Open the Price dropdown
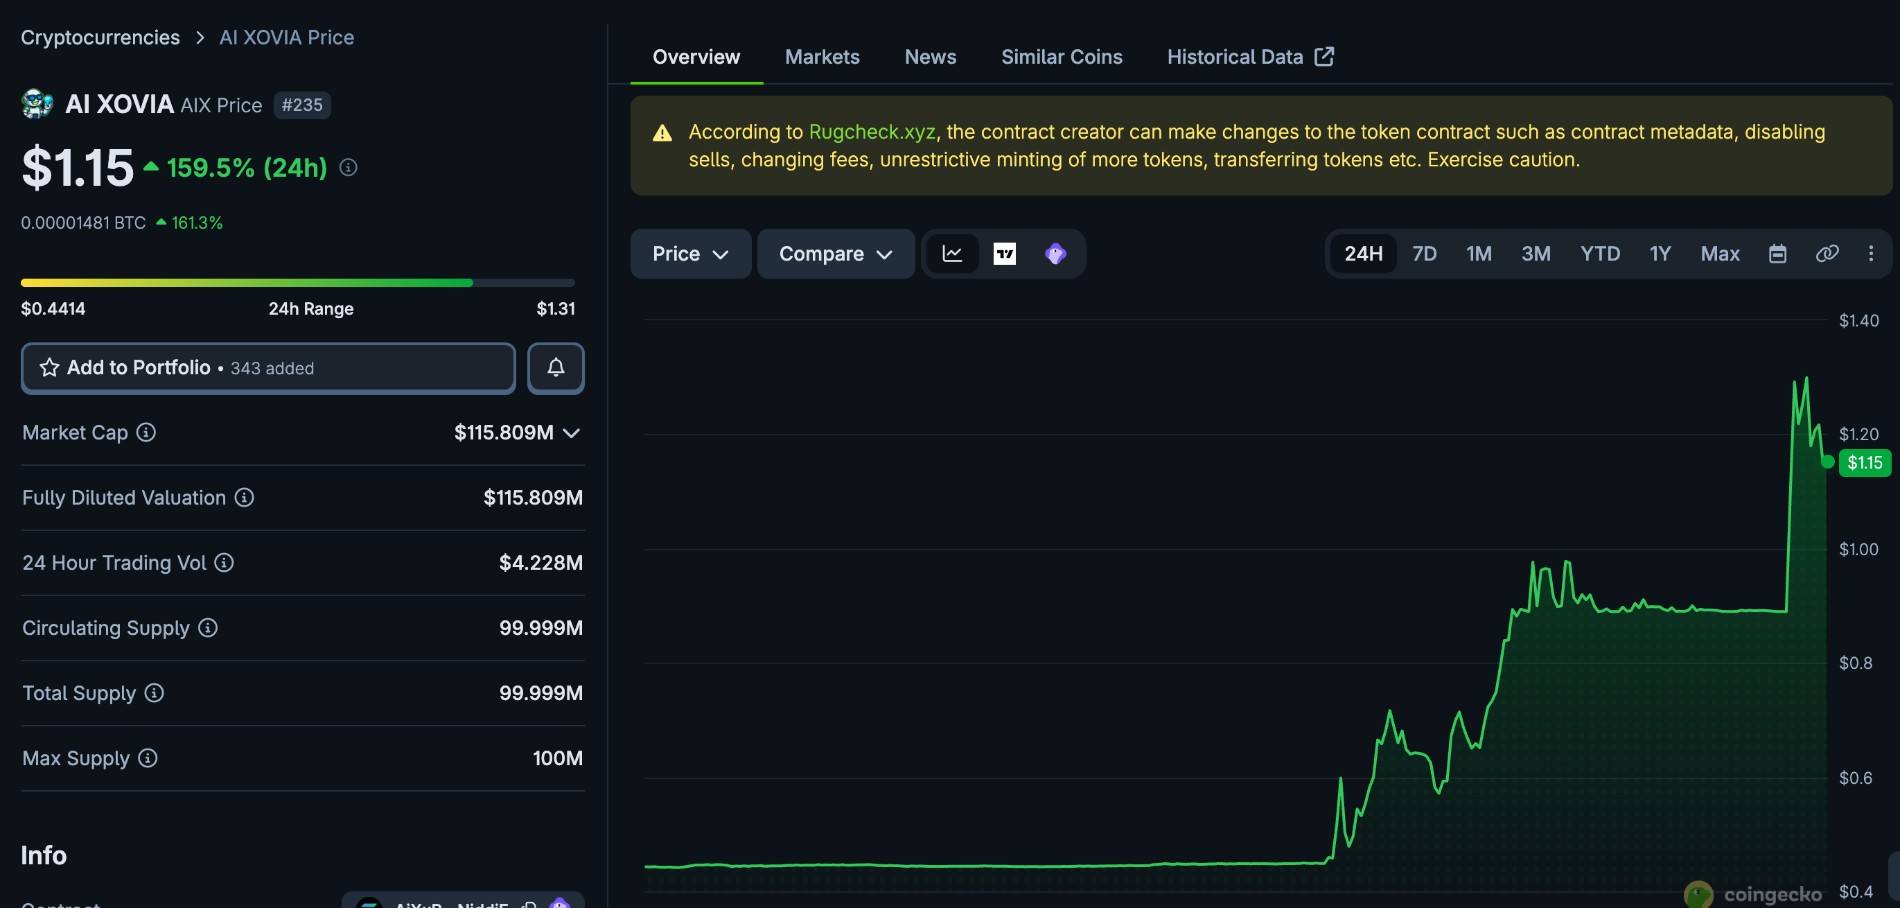 coord(691,254)
